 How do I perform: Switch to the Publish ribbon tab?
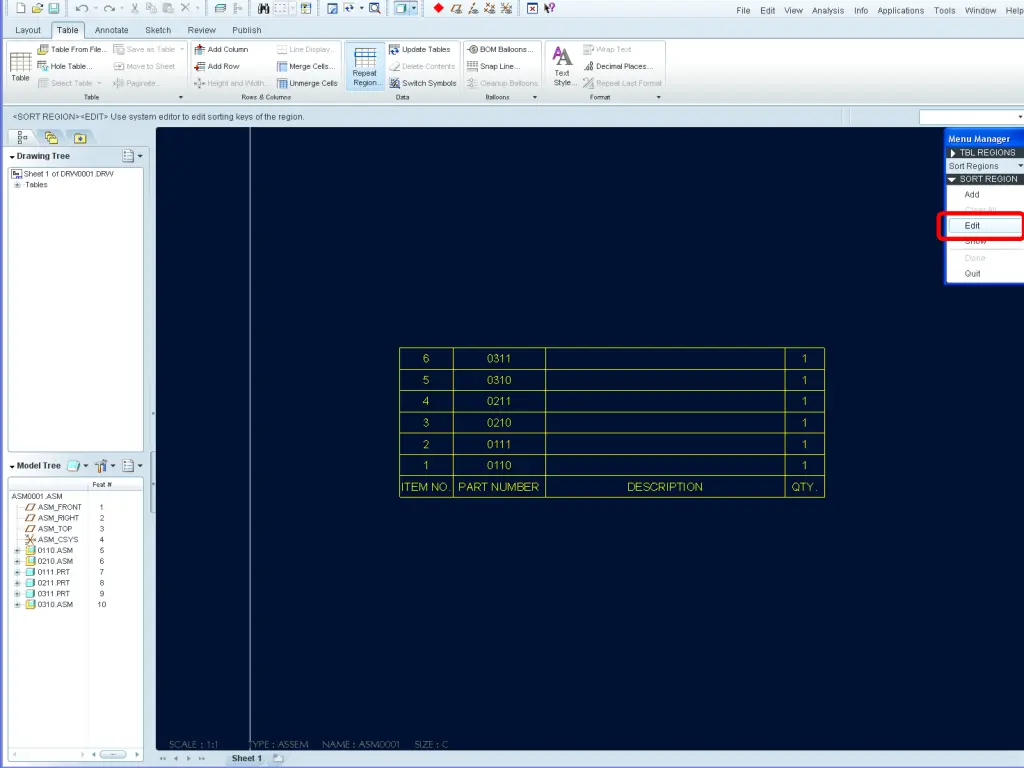click(x=247, y=30)
